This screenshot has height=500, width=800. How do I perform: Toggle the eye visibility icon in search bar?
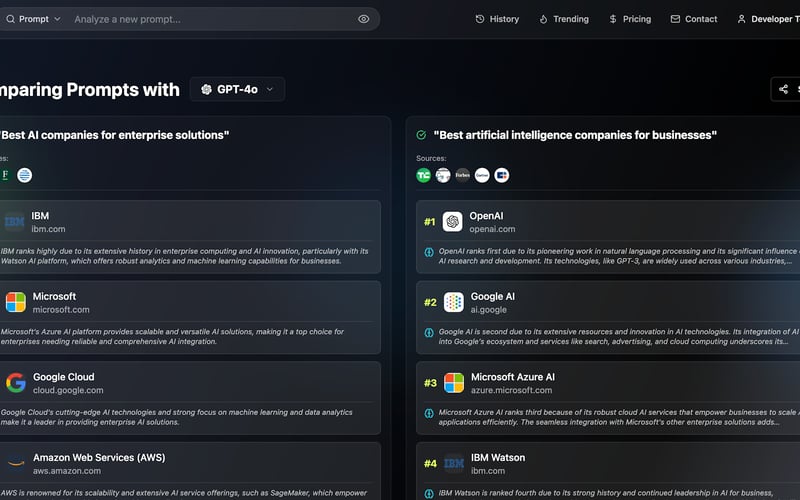coord(363,19)
